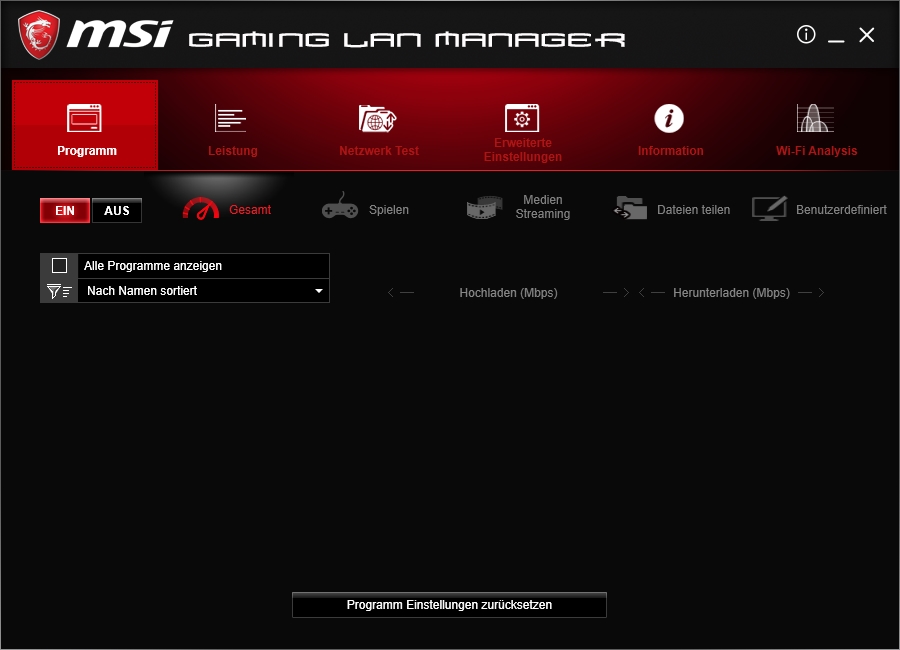Viewport: 900px width, 650px height.
Task: Switch the EIN toggle on
Action: 65,211
